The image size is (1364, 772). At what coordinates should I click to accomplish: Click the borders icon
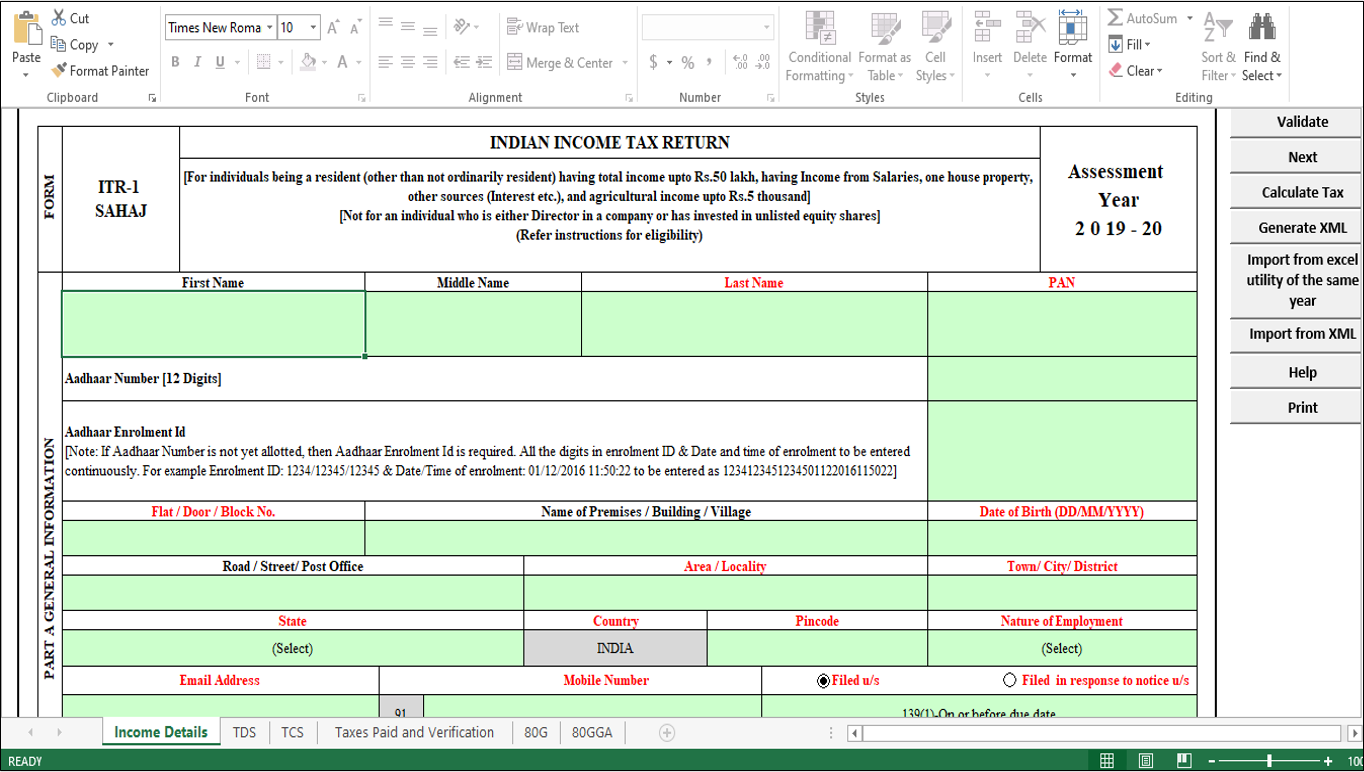(263, 62)
